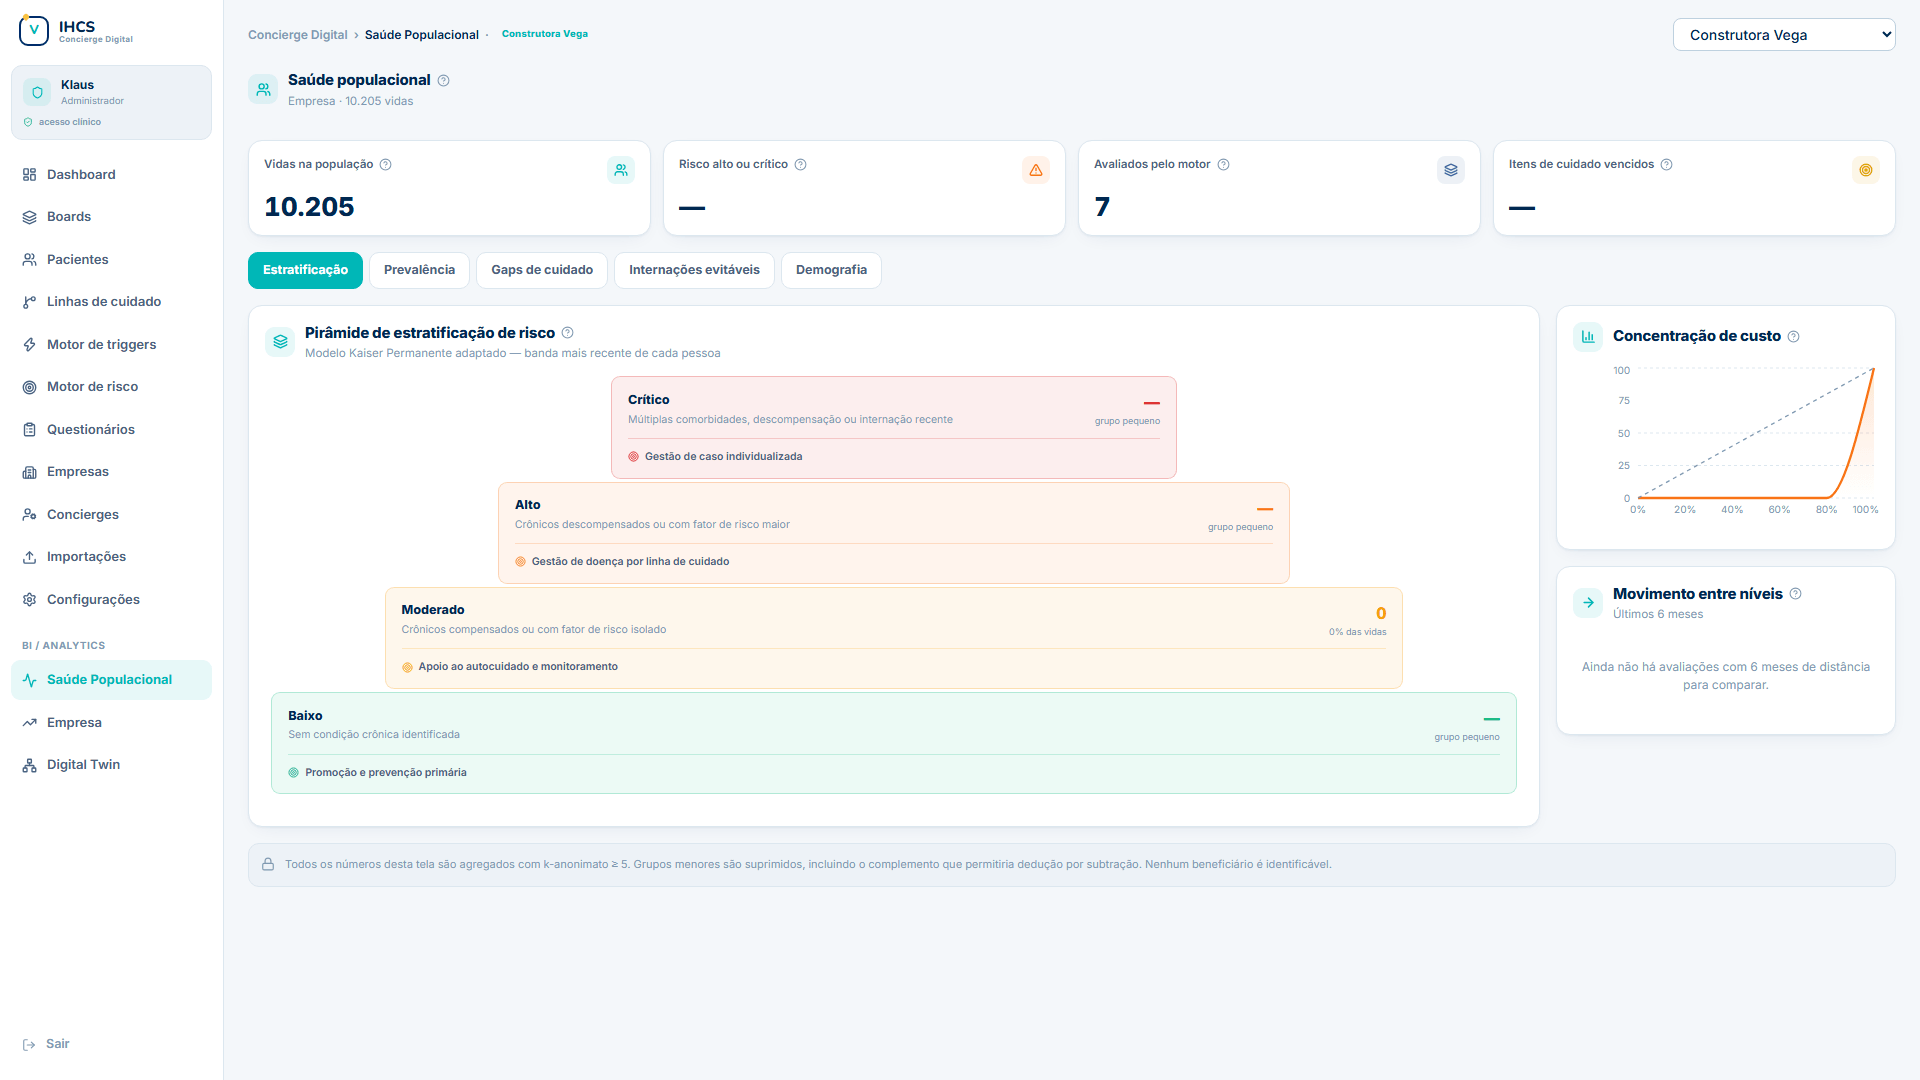Click the Concierge Digital breadcrumb link
The height and width of the screenshot is (1080, 1920).
click(298, 35)
